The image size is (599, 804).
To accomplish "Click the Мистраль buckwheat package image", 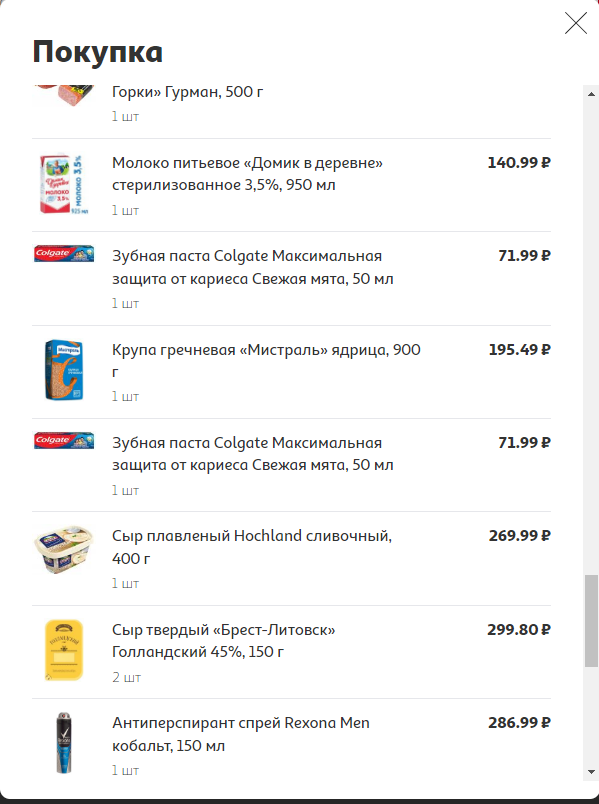I will coord(64,370).
